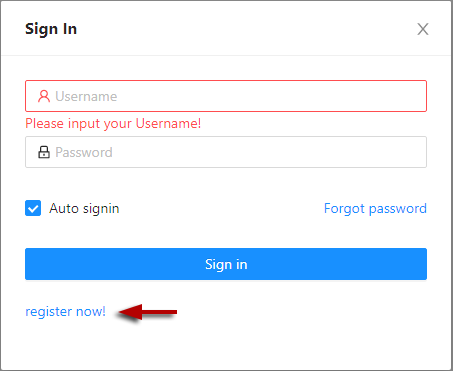Image resolution: width=453 pixels, height=371 pixels.
Task: Click the padlock icon in Password field
Action: click(44, 152)
